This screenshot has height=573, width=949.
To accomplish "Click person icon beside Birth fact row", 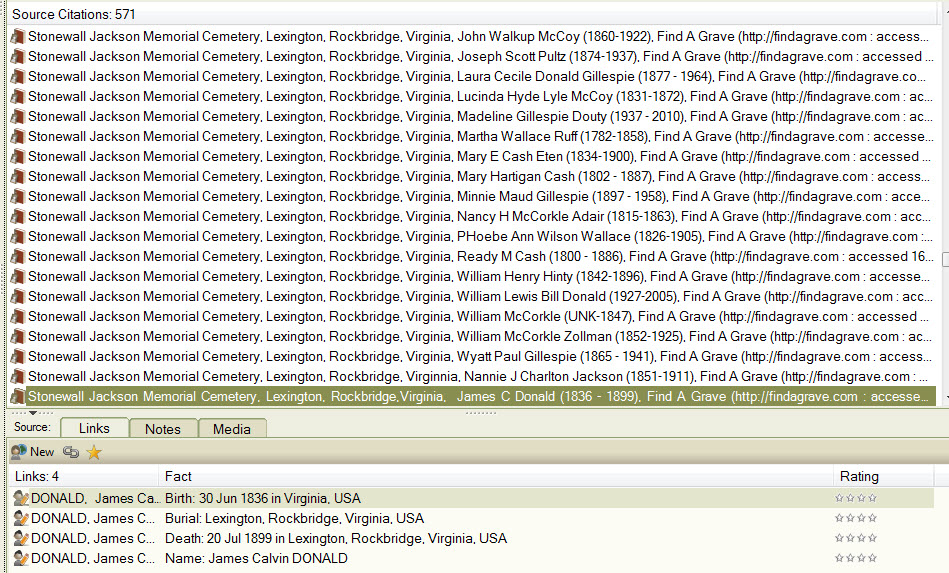I will point(20,498).
